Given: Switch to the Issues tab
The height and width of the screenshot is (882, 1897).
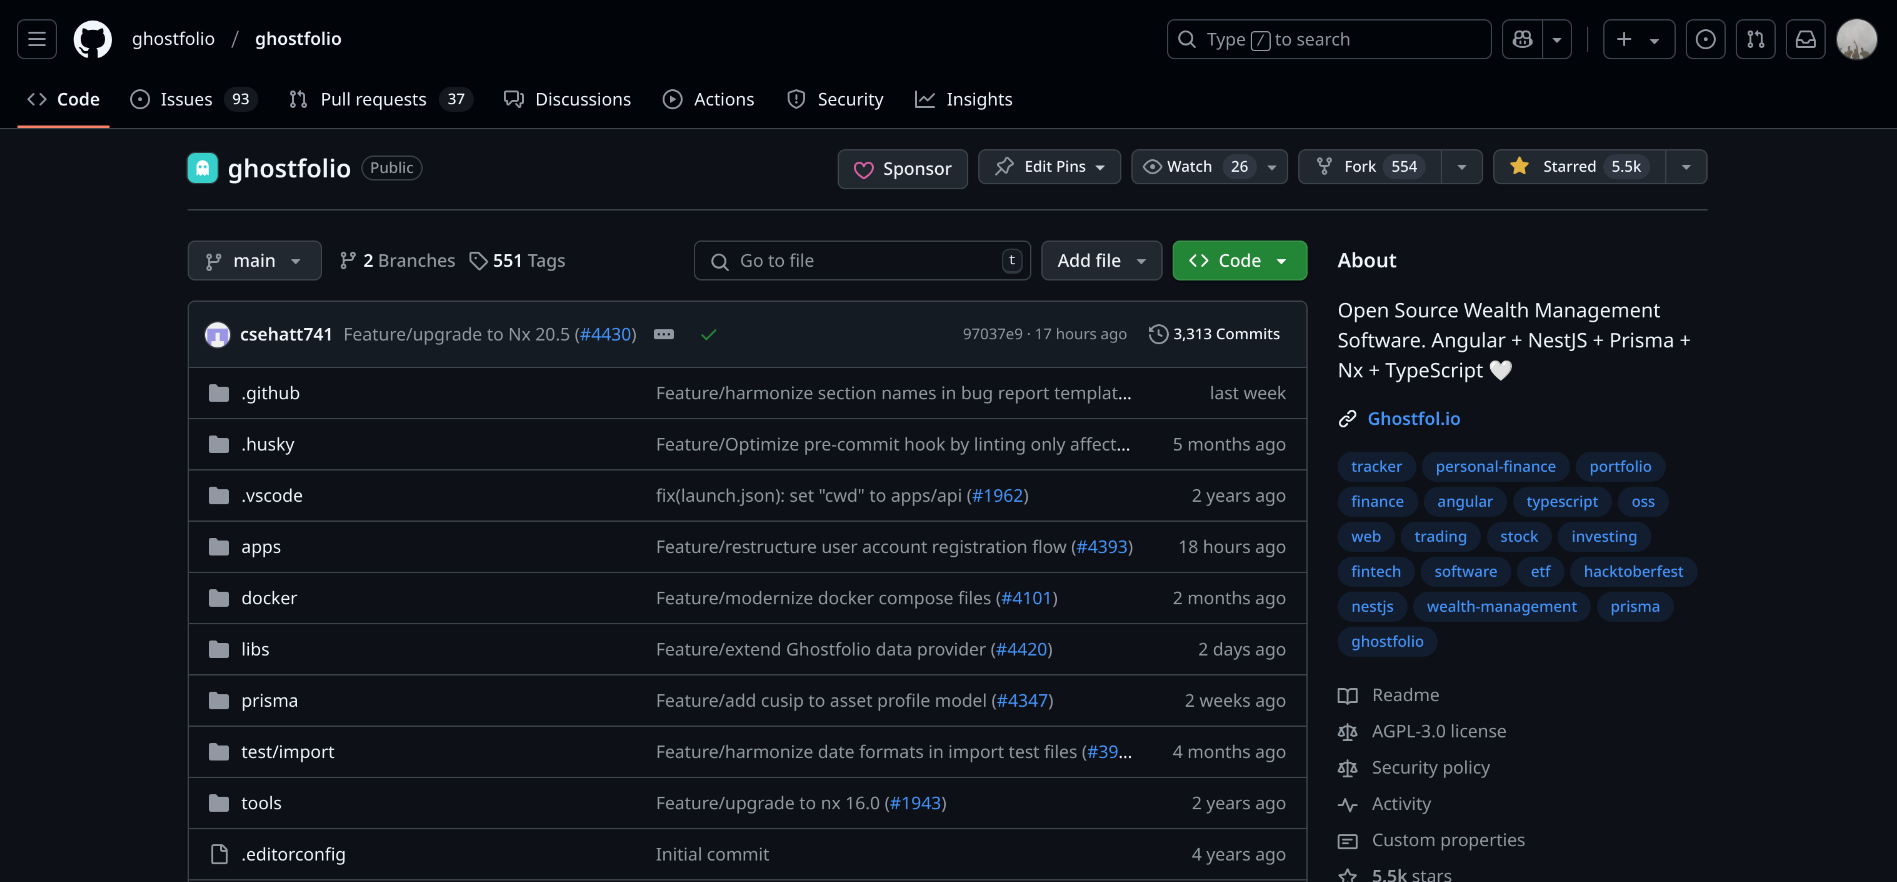Looking at the screenshot, I should pos(194,99).
